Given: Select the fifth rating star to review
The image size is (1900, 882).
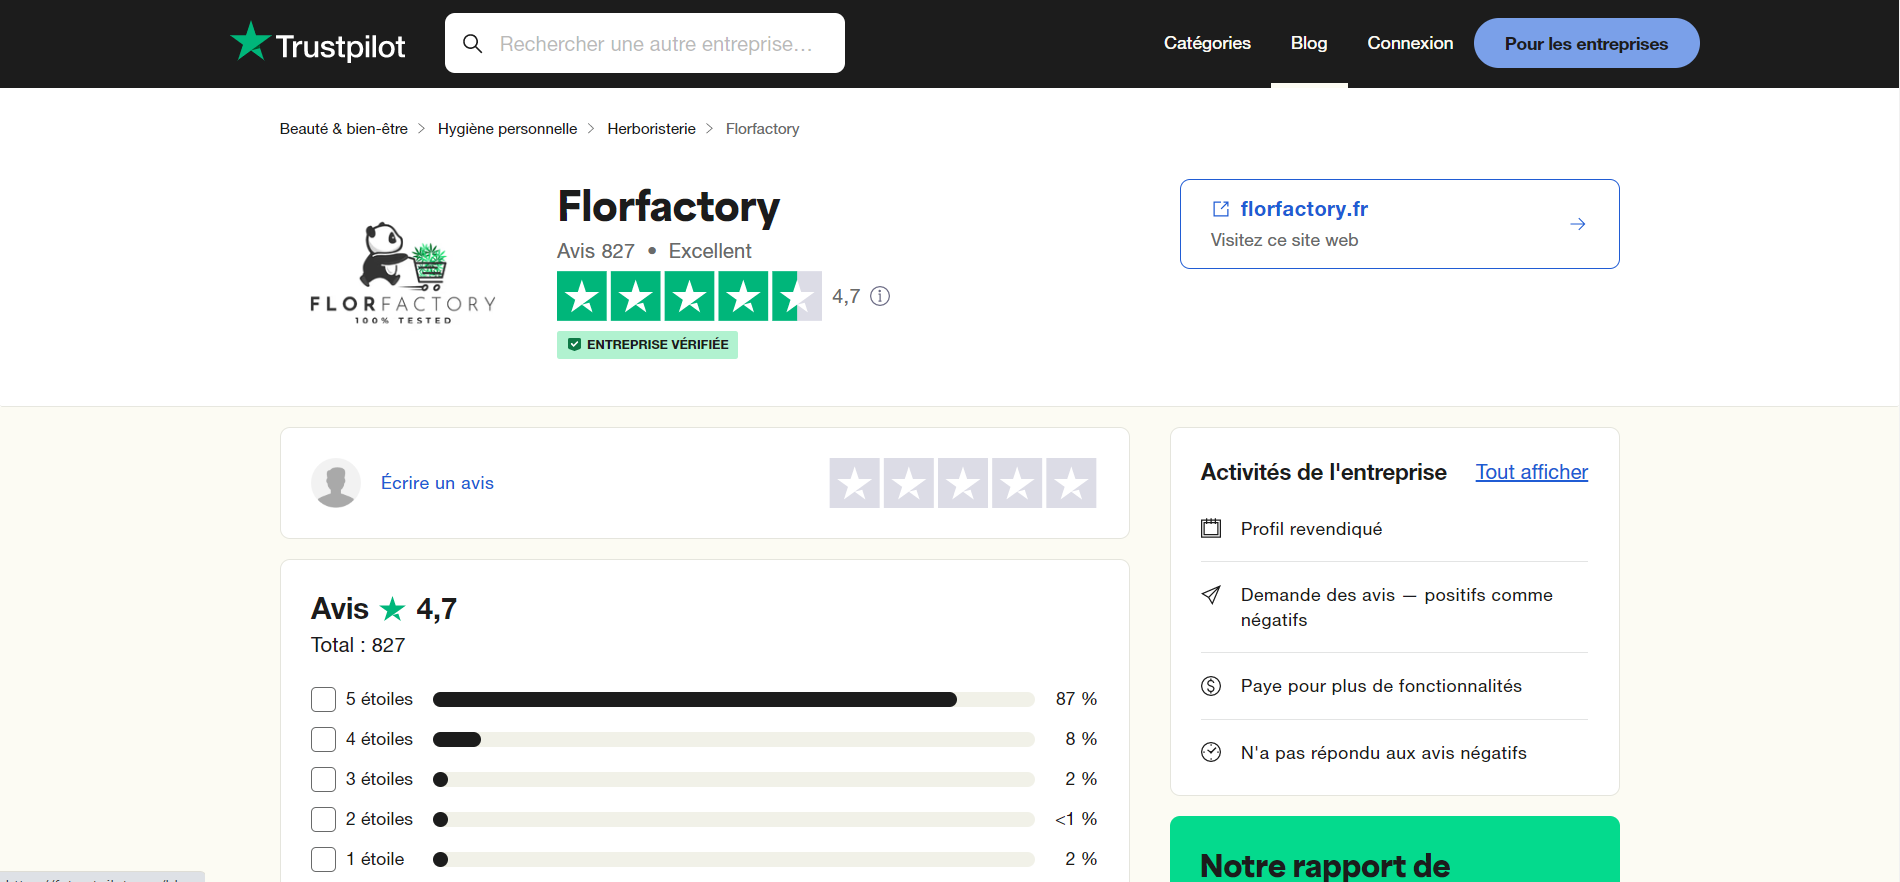Looking at the screenshot, I should (x=1071, y=483).
